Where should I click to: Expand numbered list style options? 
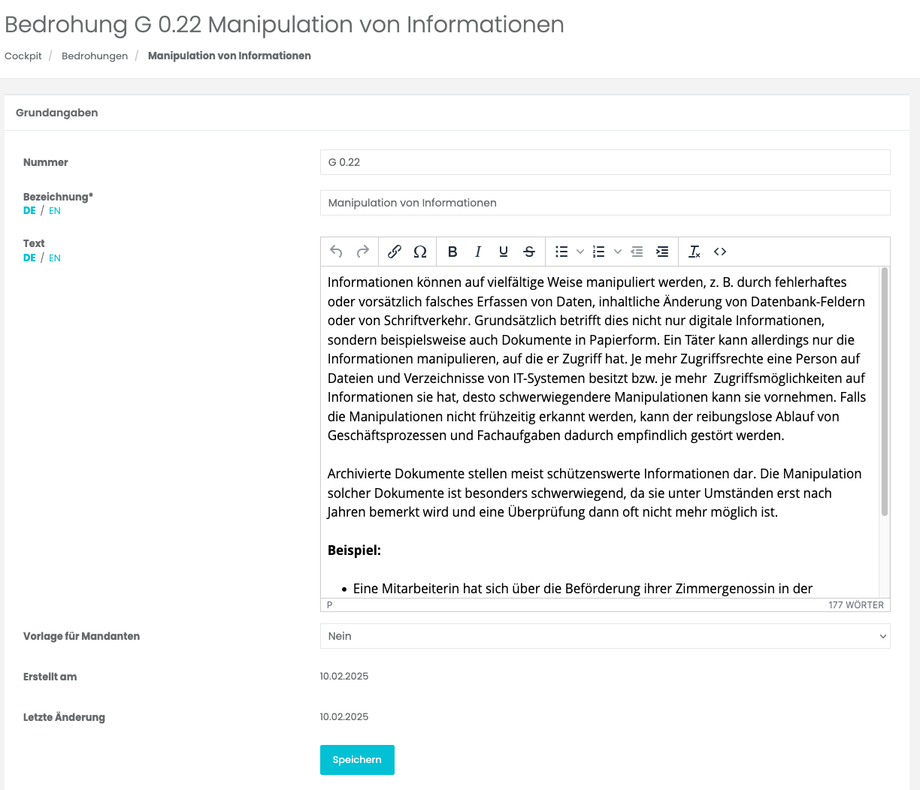point(617,252)
